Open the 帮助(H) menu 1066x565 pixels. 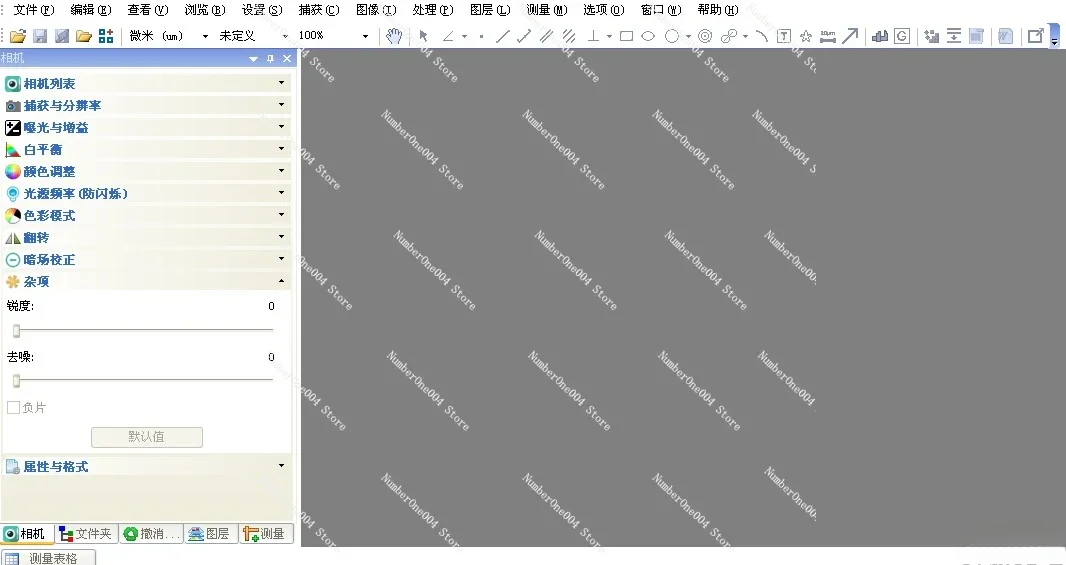click(x=718, y=10)
